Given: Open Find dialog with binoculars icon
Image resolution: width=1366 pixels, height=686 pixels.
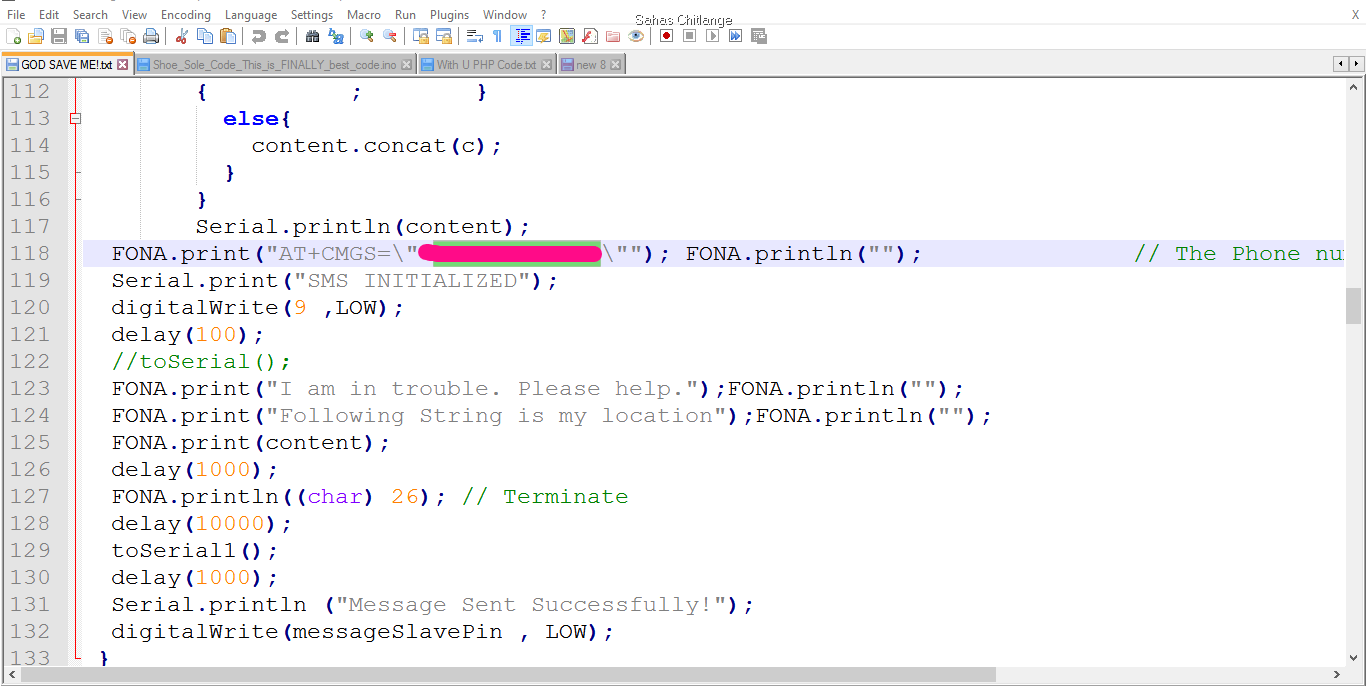Looking at the screenshot, I should [x=312, y=36].
